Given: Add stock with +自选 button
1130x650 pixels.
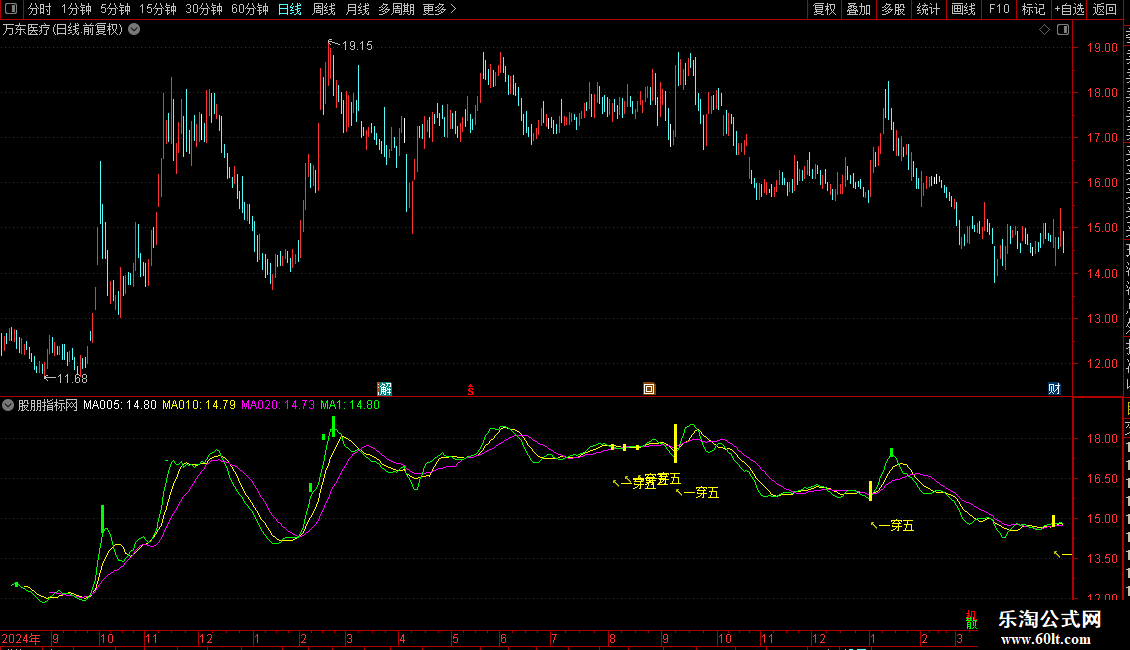Looking at the screenshot, I should coord(1069,9).
